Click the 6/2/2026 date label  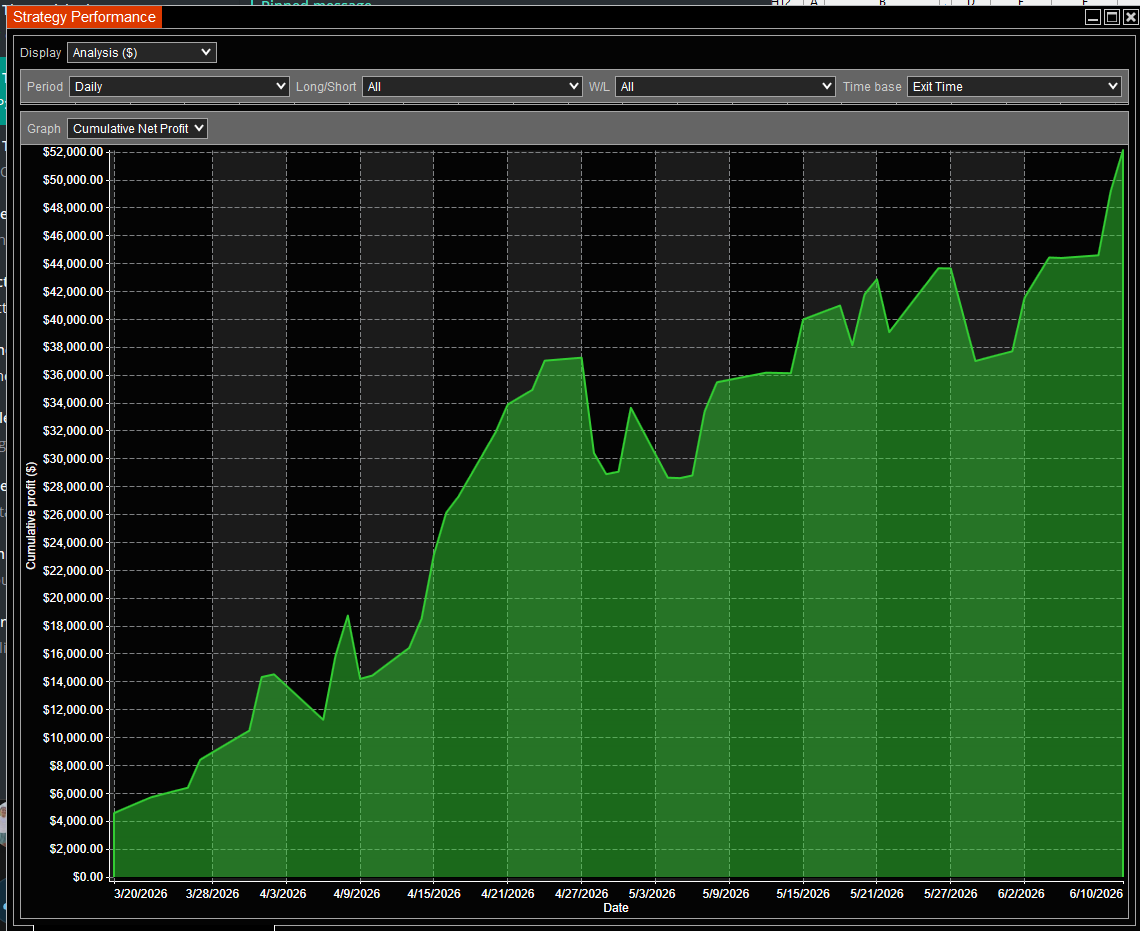(x=1021, y=894)
